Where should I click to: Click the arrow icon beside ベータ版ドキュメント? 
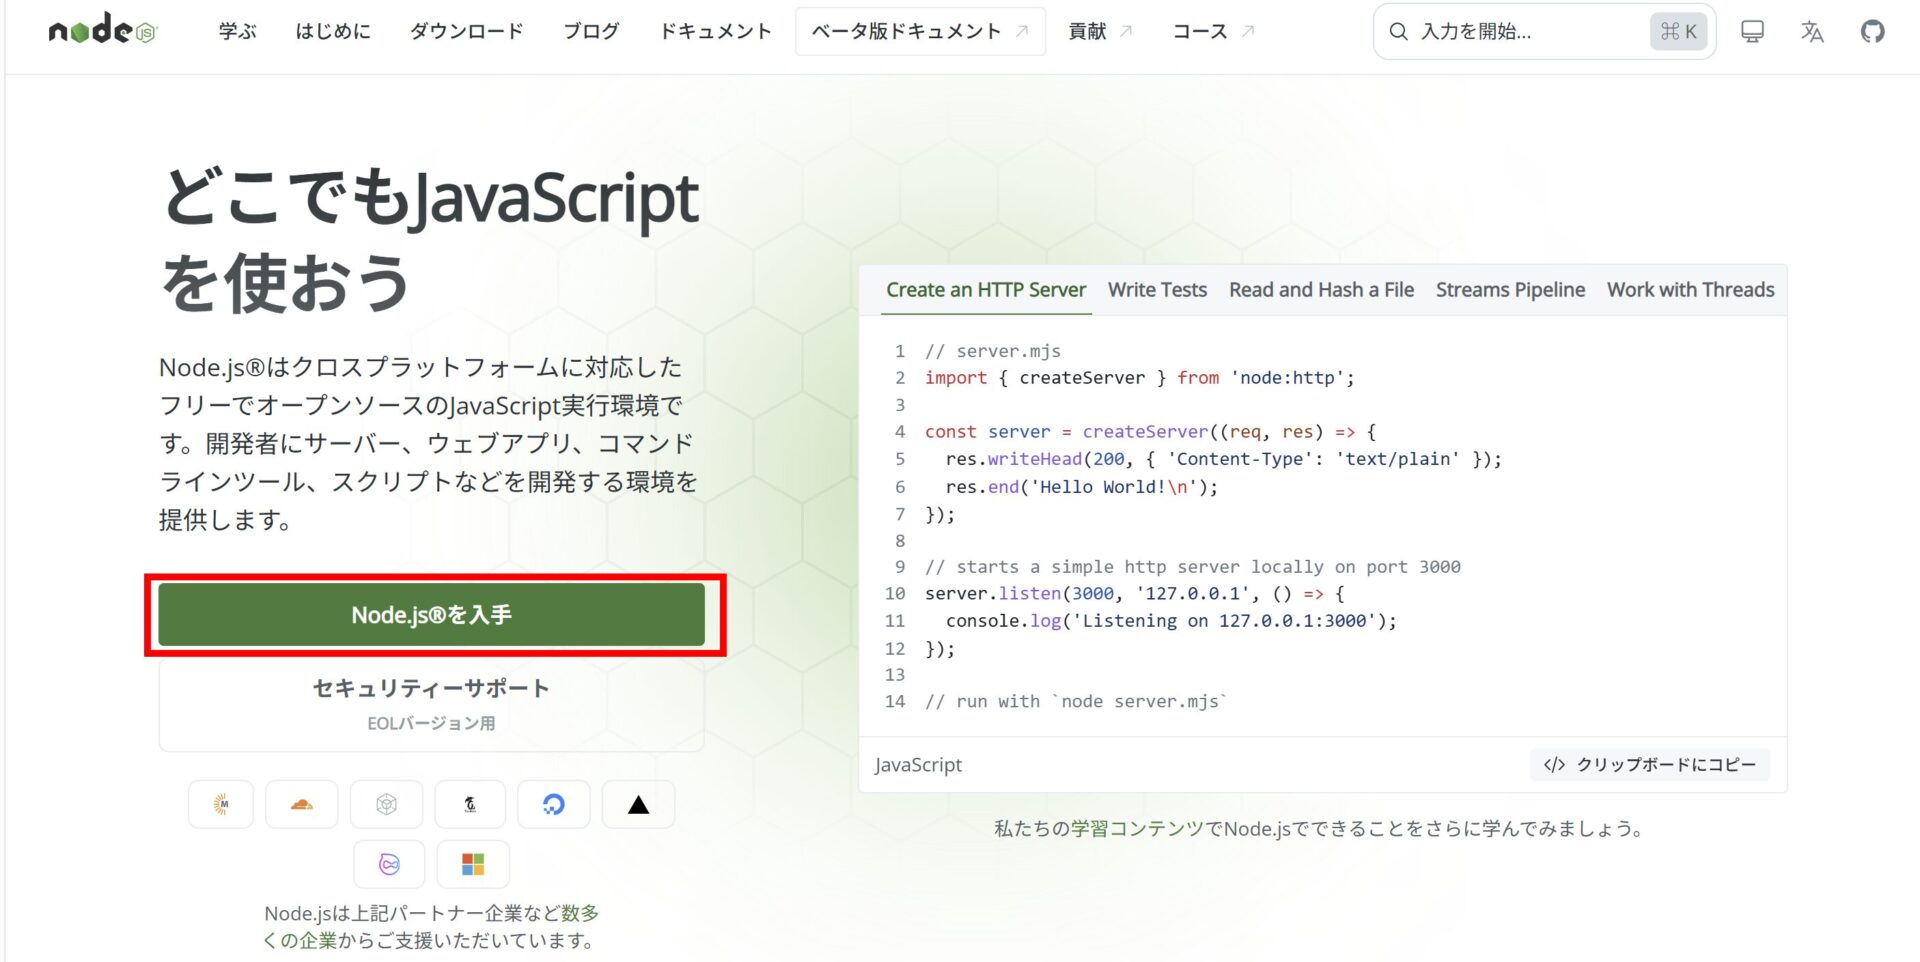click(1022, 31)
